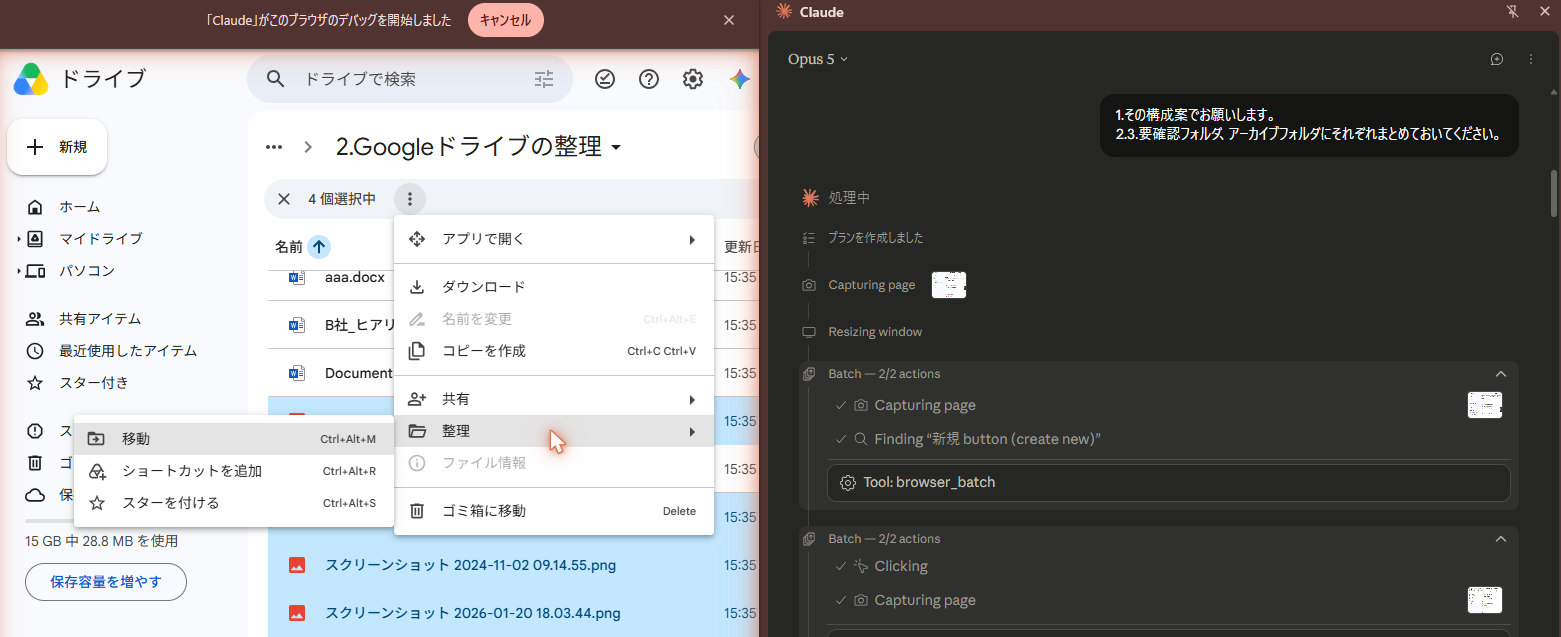Select スターを付ける in the submenu
Screen dimensions: 1561x637
[x=234, y=503]
